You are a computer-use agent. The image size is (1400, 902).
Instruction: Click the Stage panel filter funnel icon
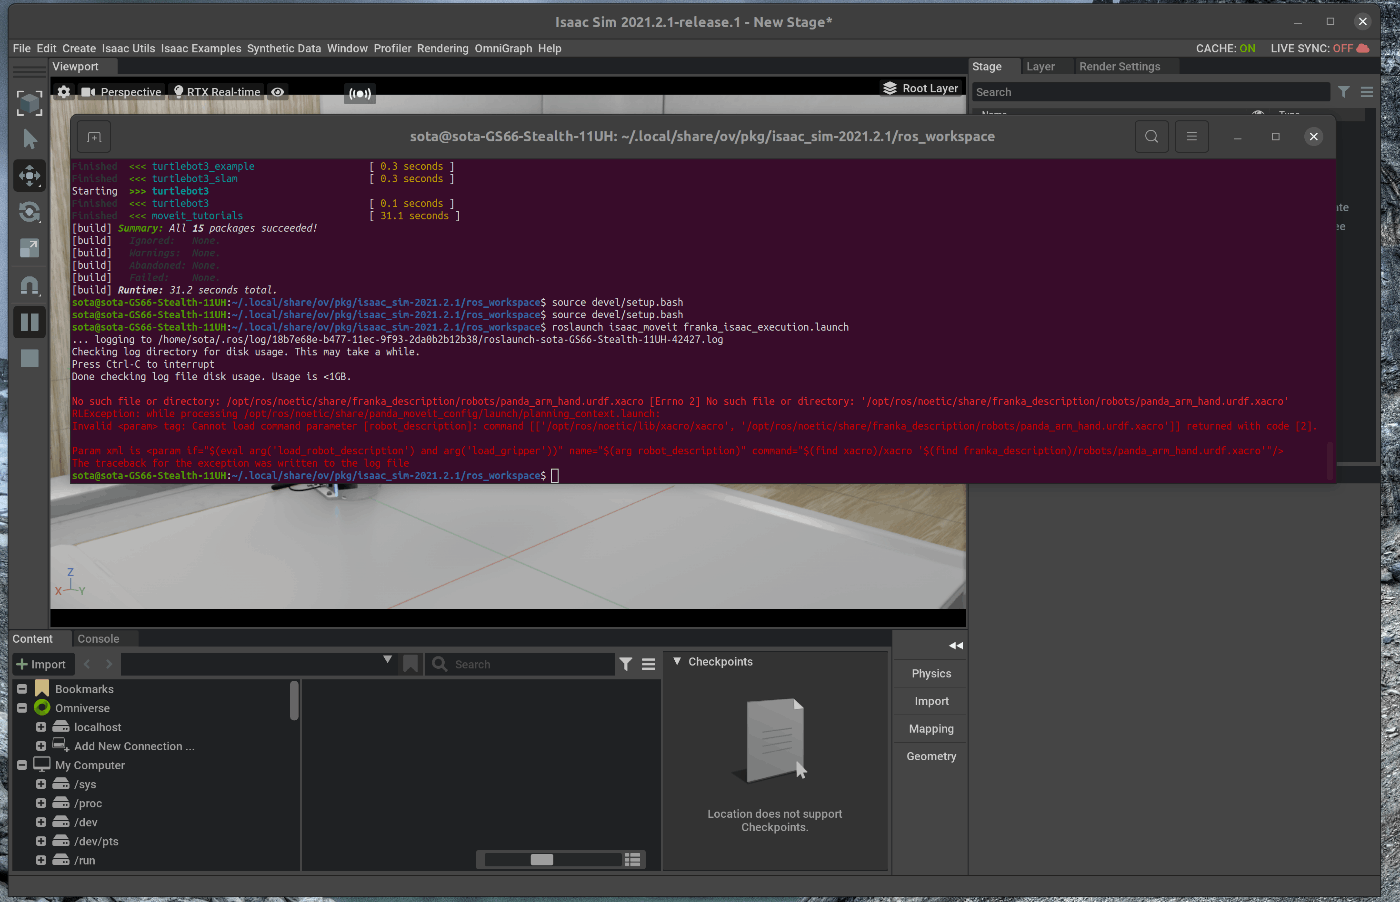point(1344,92)
